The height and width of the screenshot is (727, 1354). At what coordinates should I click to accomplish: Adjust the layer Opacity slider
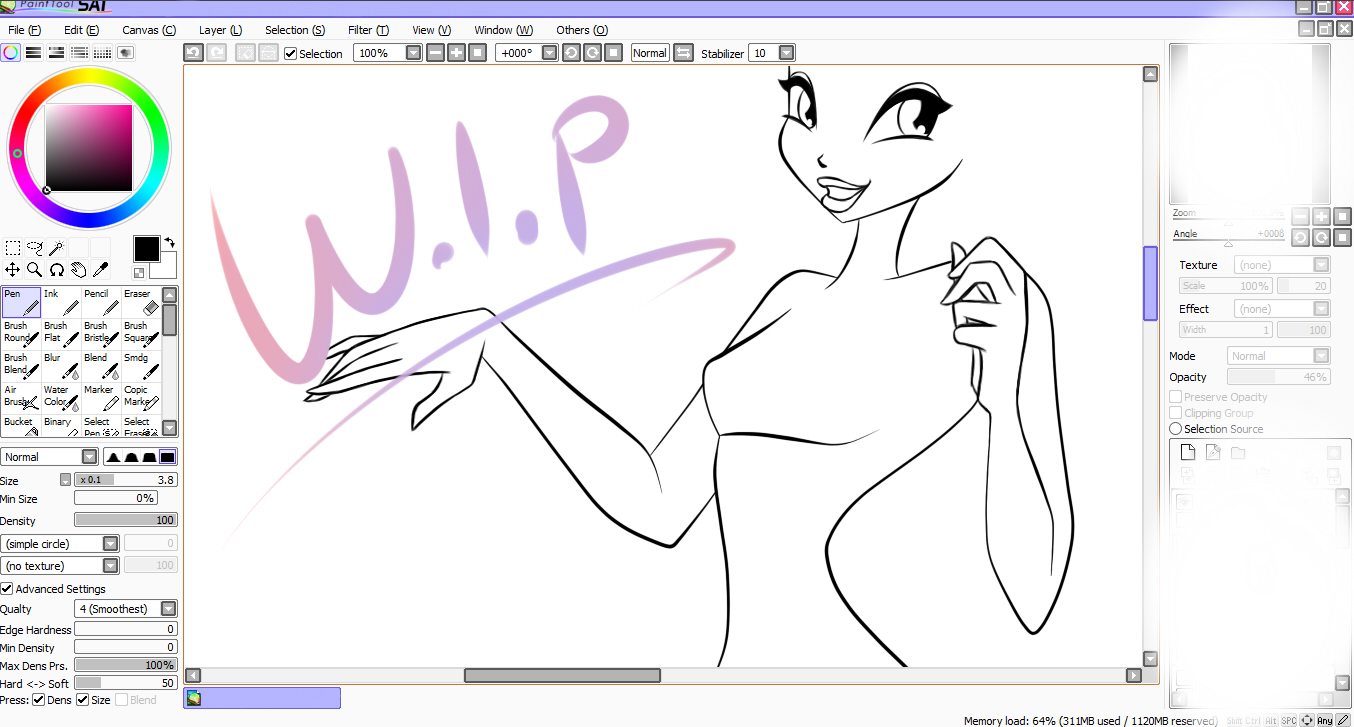tap(1279, 377)
